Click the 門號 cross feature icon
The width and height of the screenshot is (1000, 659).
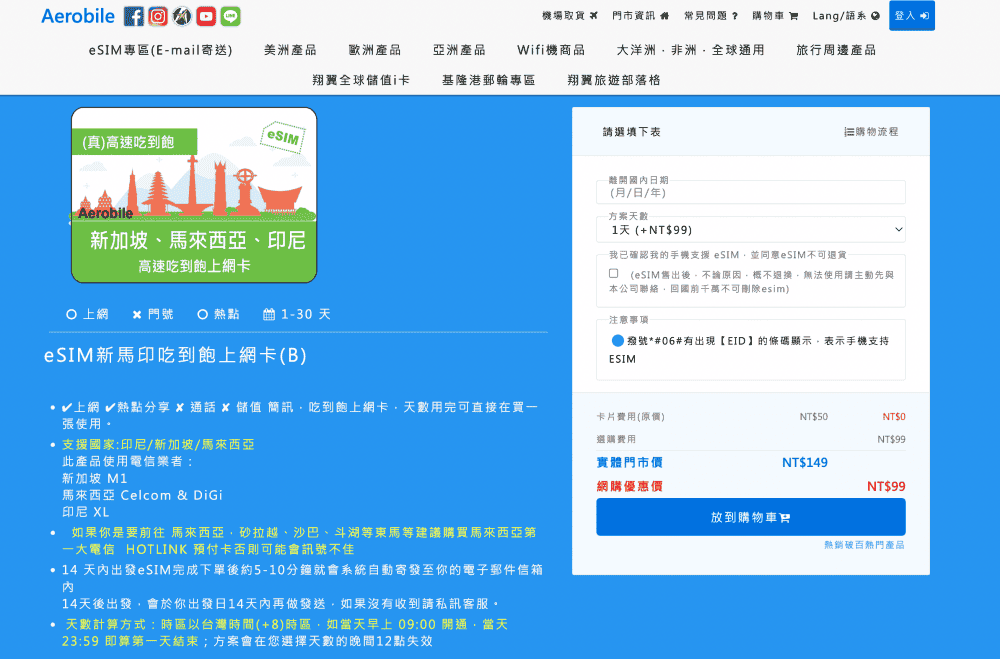136,315
